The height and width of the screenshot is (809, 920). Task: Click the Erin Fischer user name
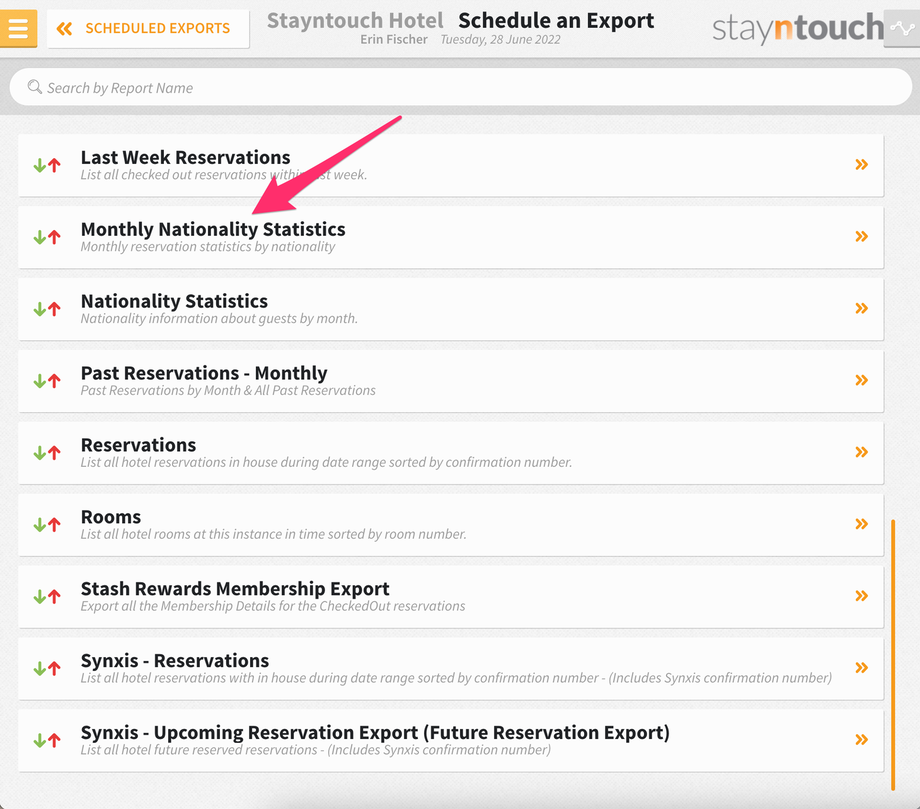394,39
